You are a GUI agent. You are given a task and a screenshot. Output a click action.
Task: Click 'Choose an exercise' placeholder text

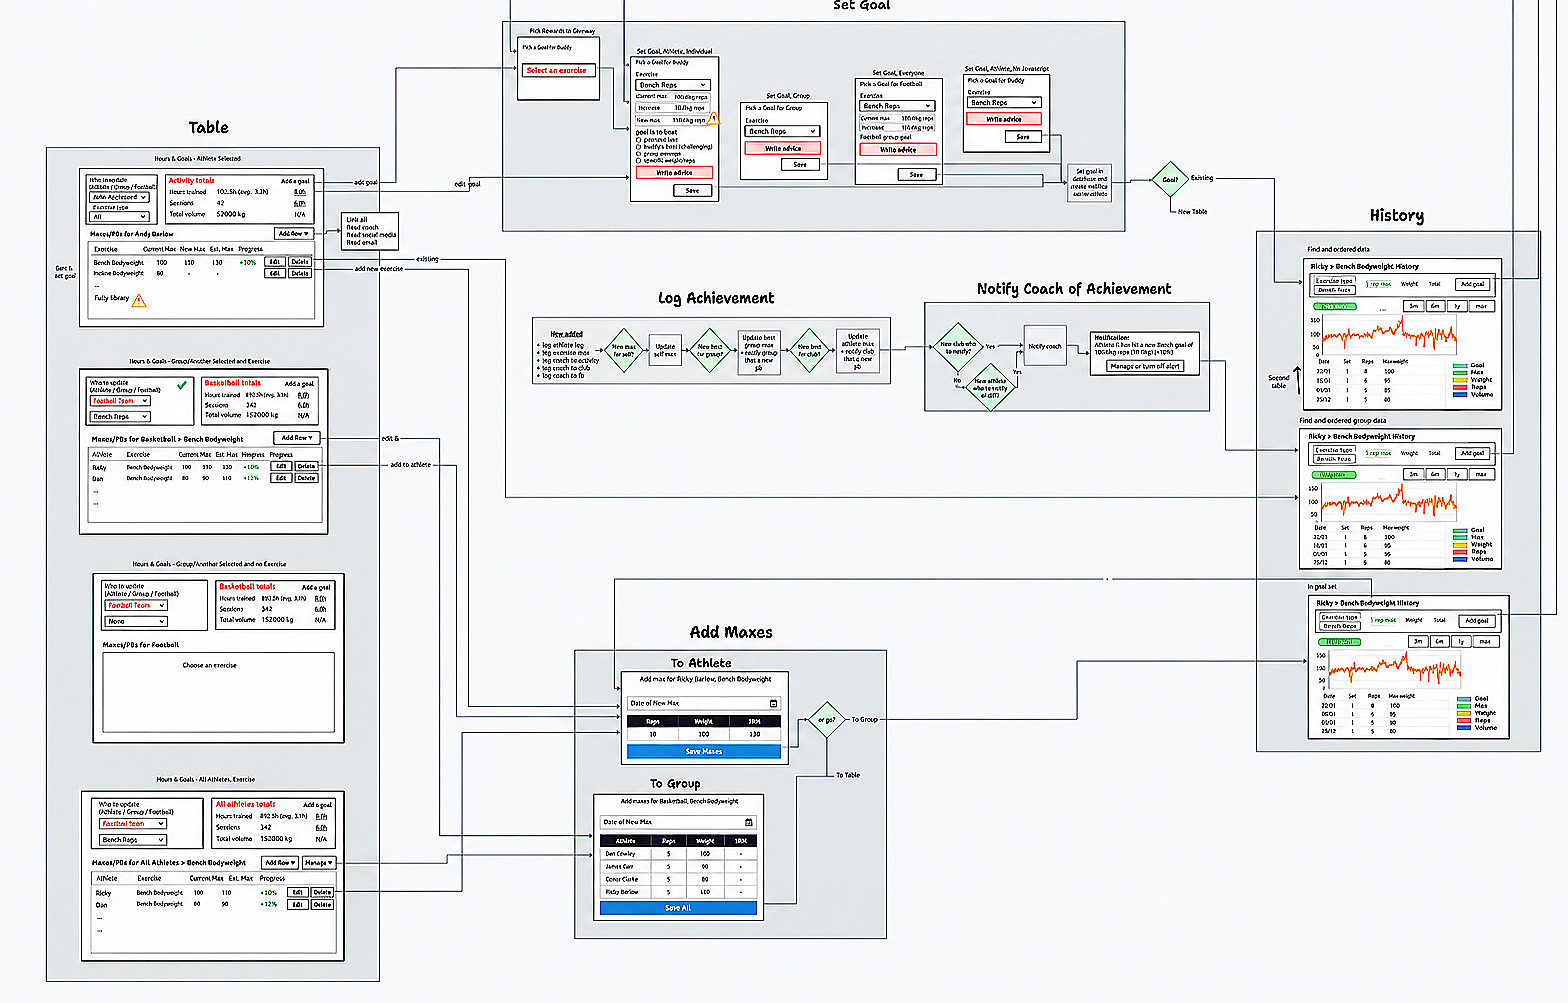209,665
